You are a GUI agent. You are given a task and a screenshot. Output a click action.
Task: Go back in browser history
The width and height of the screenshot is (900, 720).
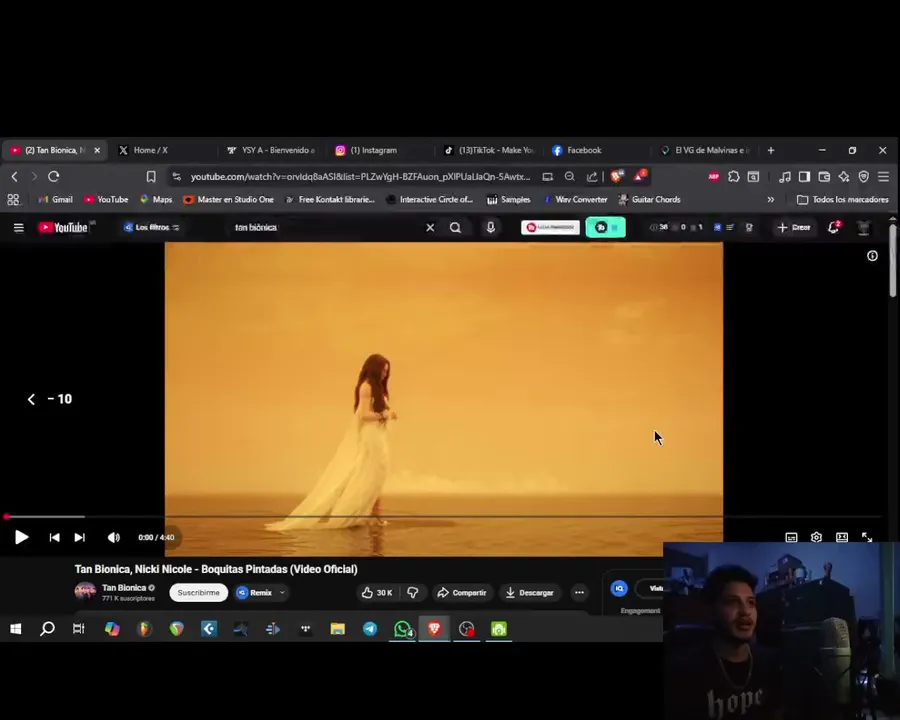(14, 177)
